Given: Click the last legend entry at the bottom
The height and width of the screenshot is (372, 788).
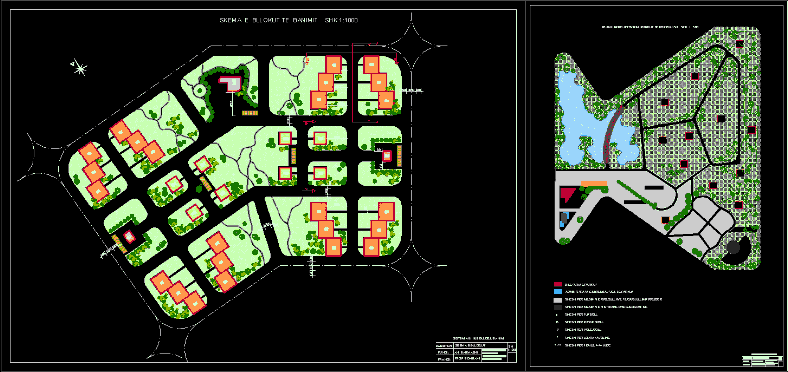Looking at the screenshot, I should click(x=583, y=346).
